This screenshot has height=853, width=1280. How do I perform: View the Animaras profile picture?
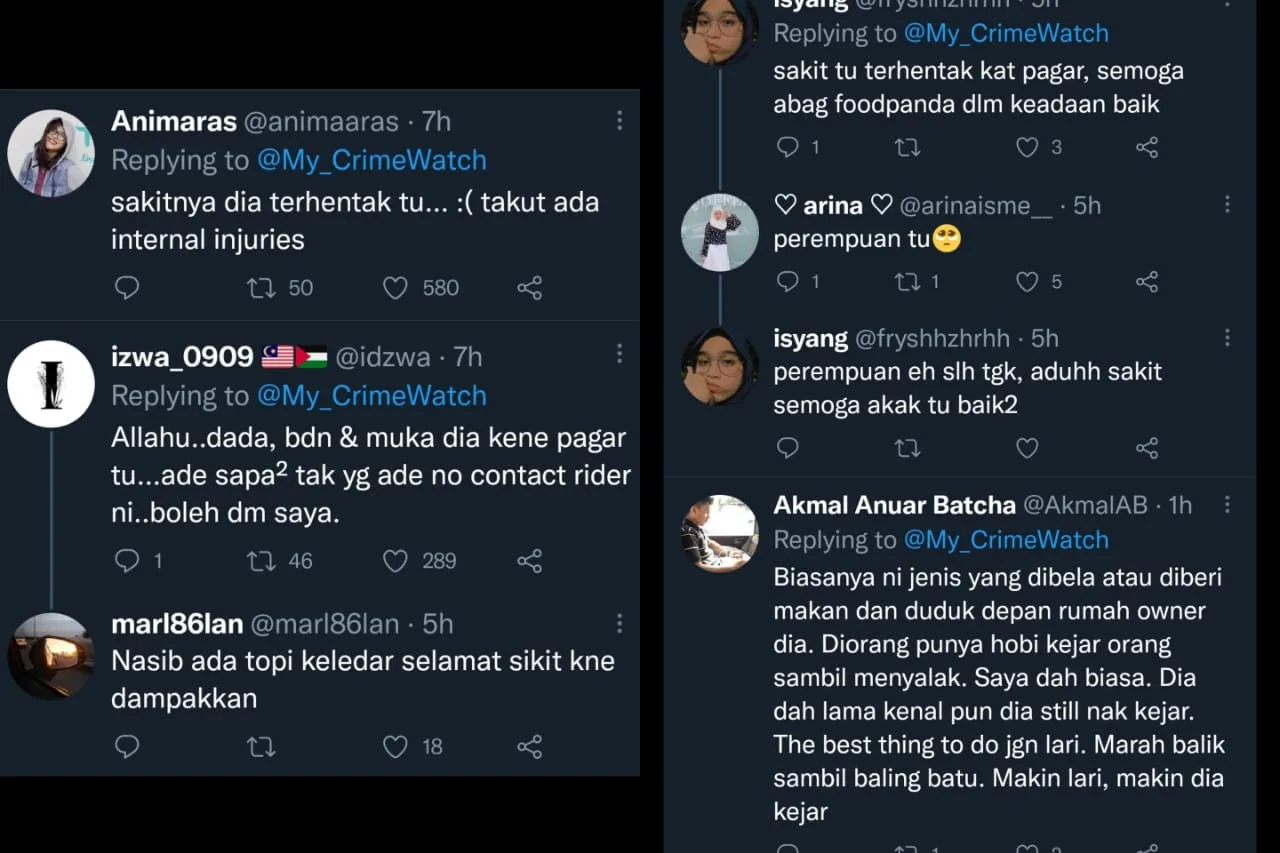point(50,153)
